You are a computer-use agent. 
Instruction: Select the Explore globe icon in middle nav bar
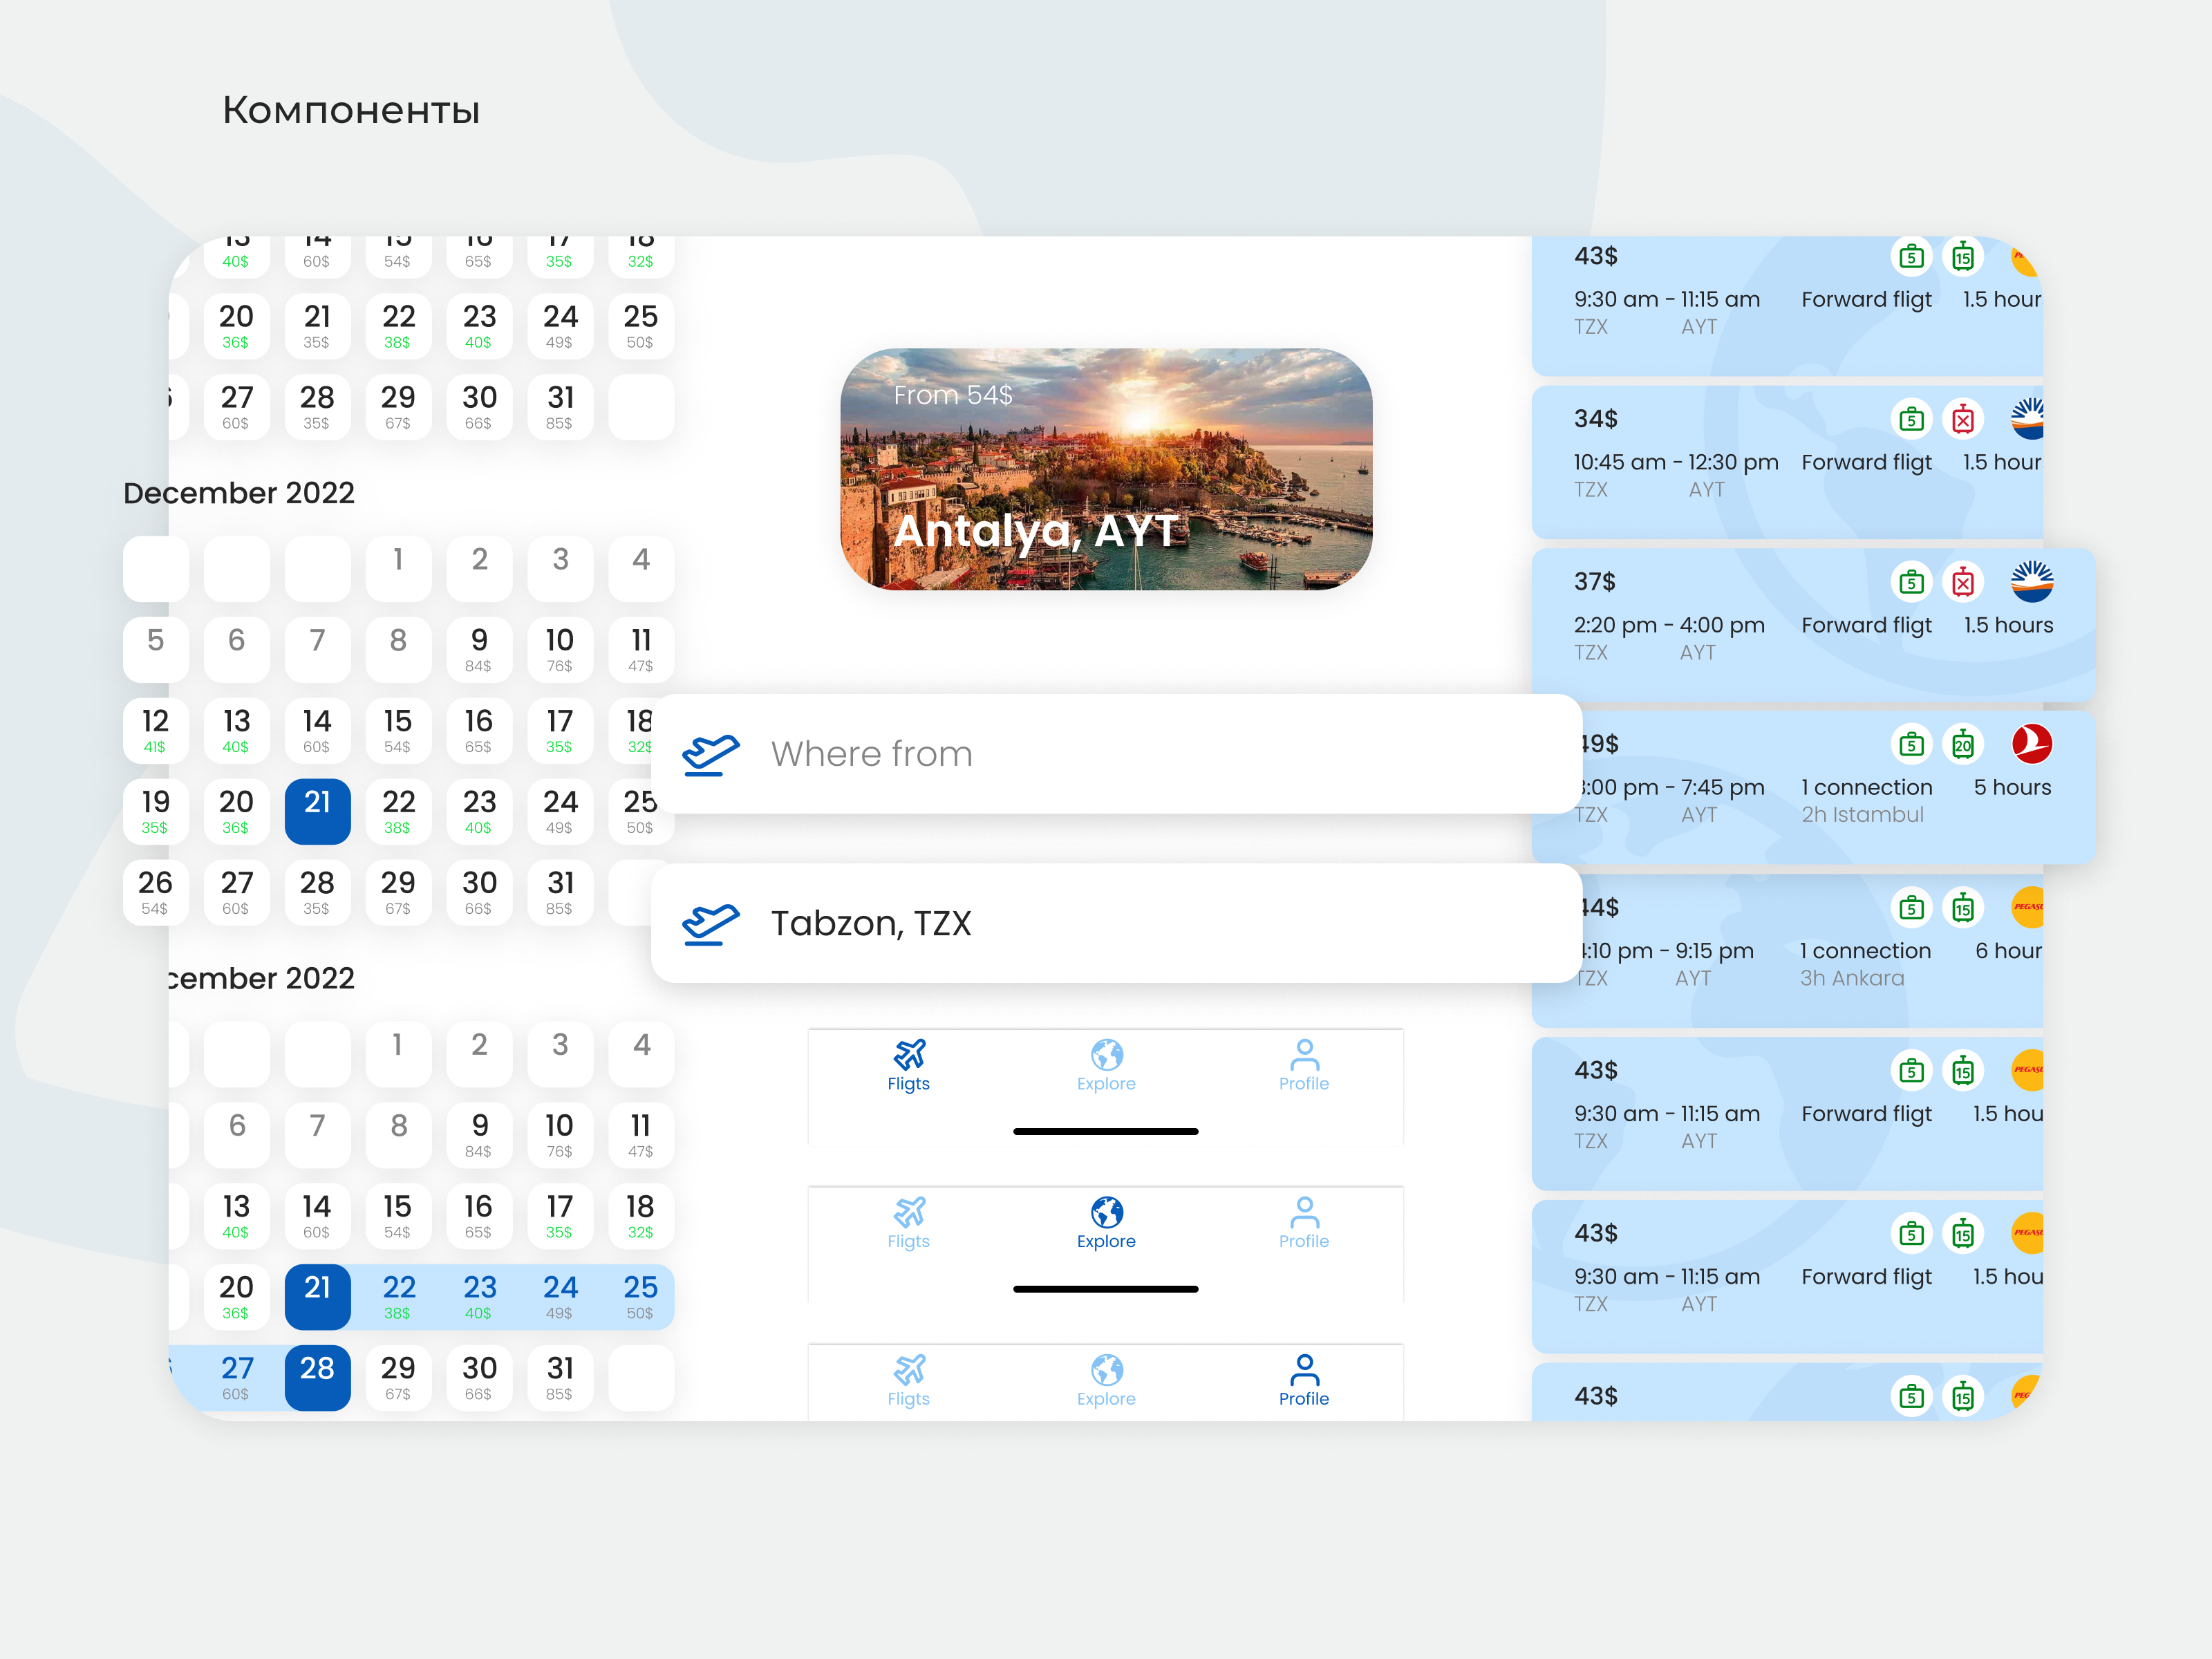pos(1106,1212)
